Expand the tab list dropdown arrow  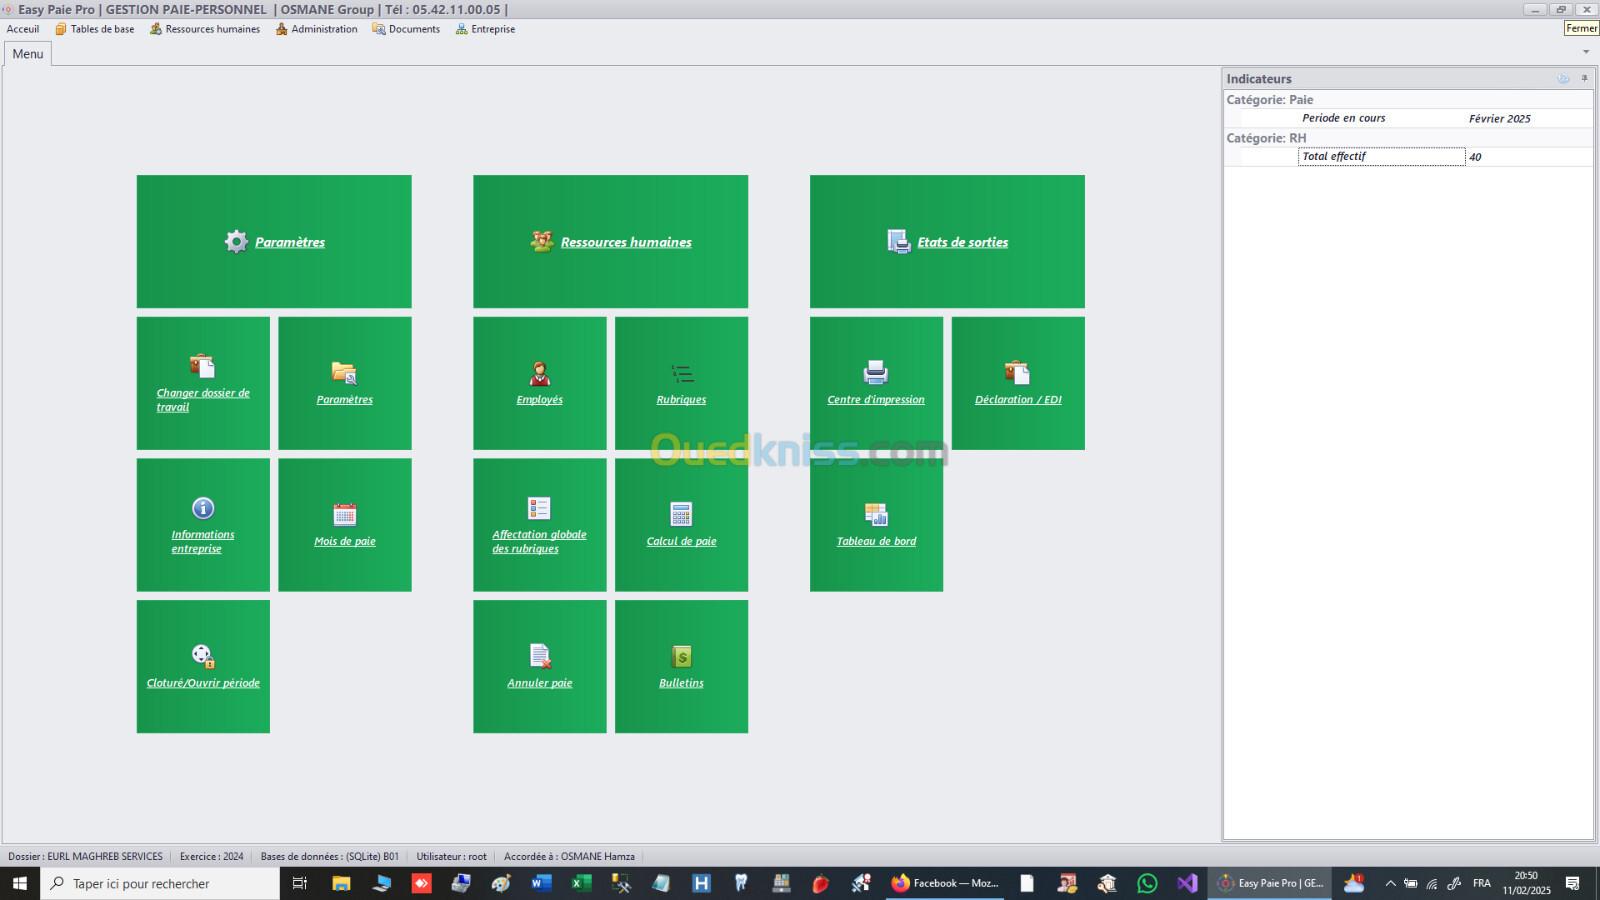(x=1585, y=52)
